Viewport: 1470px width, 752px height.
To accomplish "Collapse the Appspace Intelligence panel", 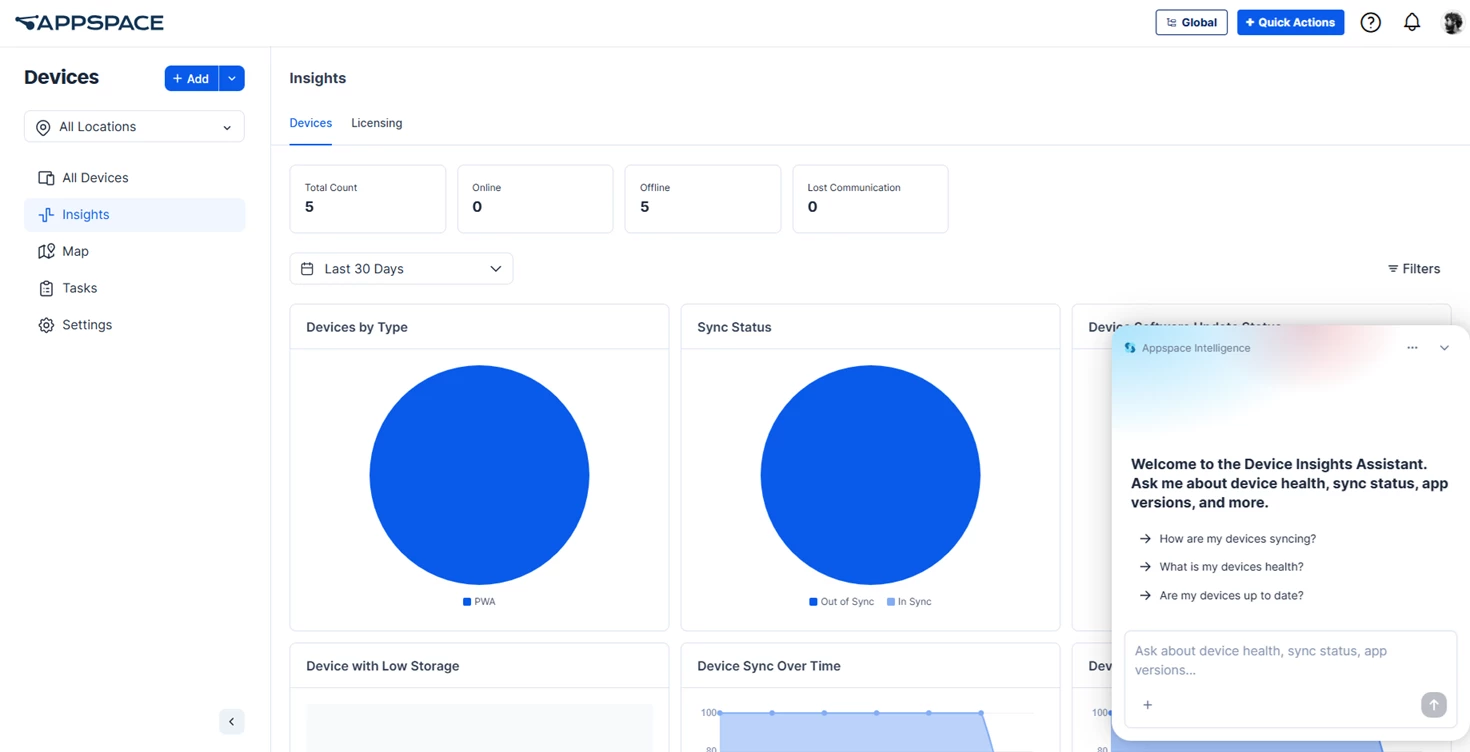I will 1444,348.
